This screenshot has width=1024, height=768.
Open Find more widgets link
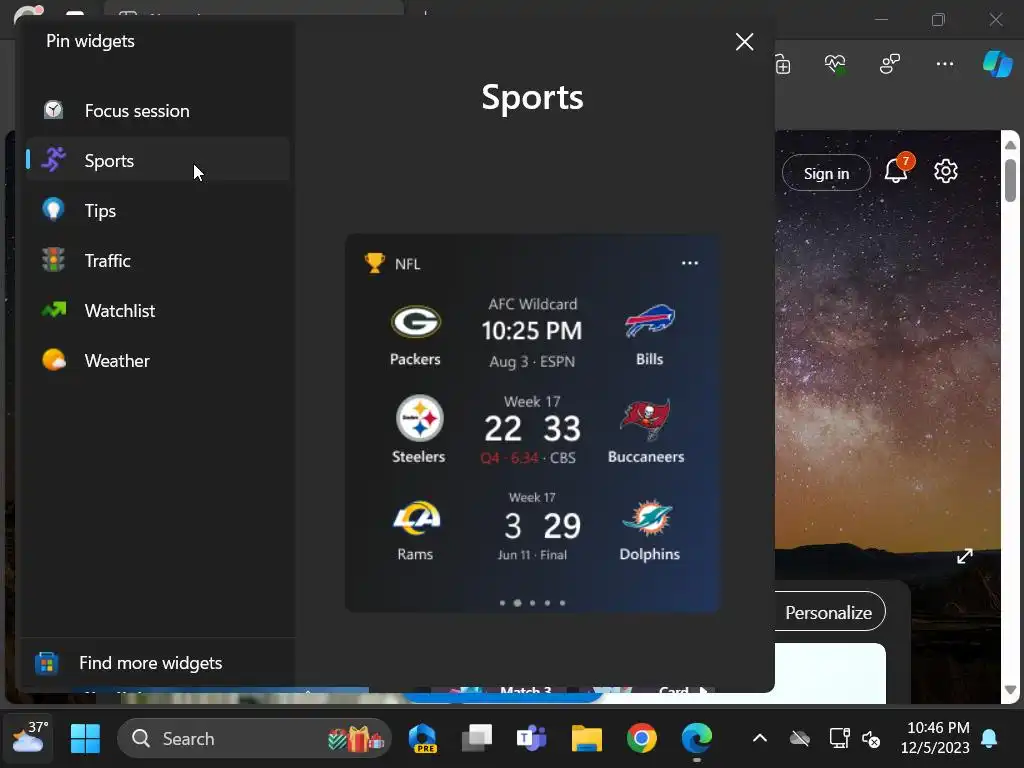pyautogui.click(x=151, y=663)
